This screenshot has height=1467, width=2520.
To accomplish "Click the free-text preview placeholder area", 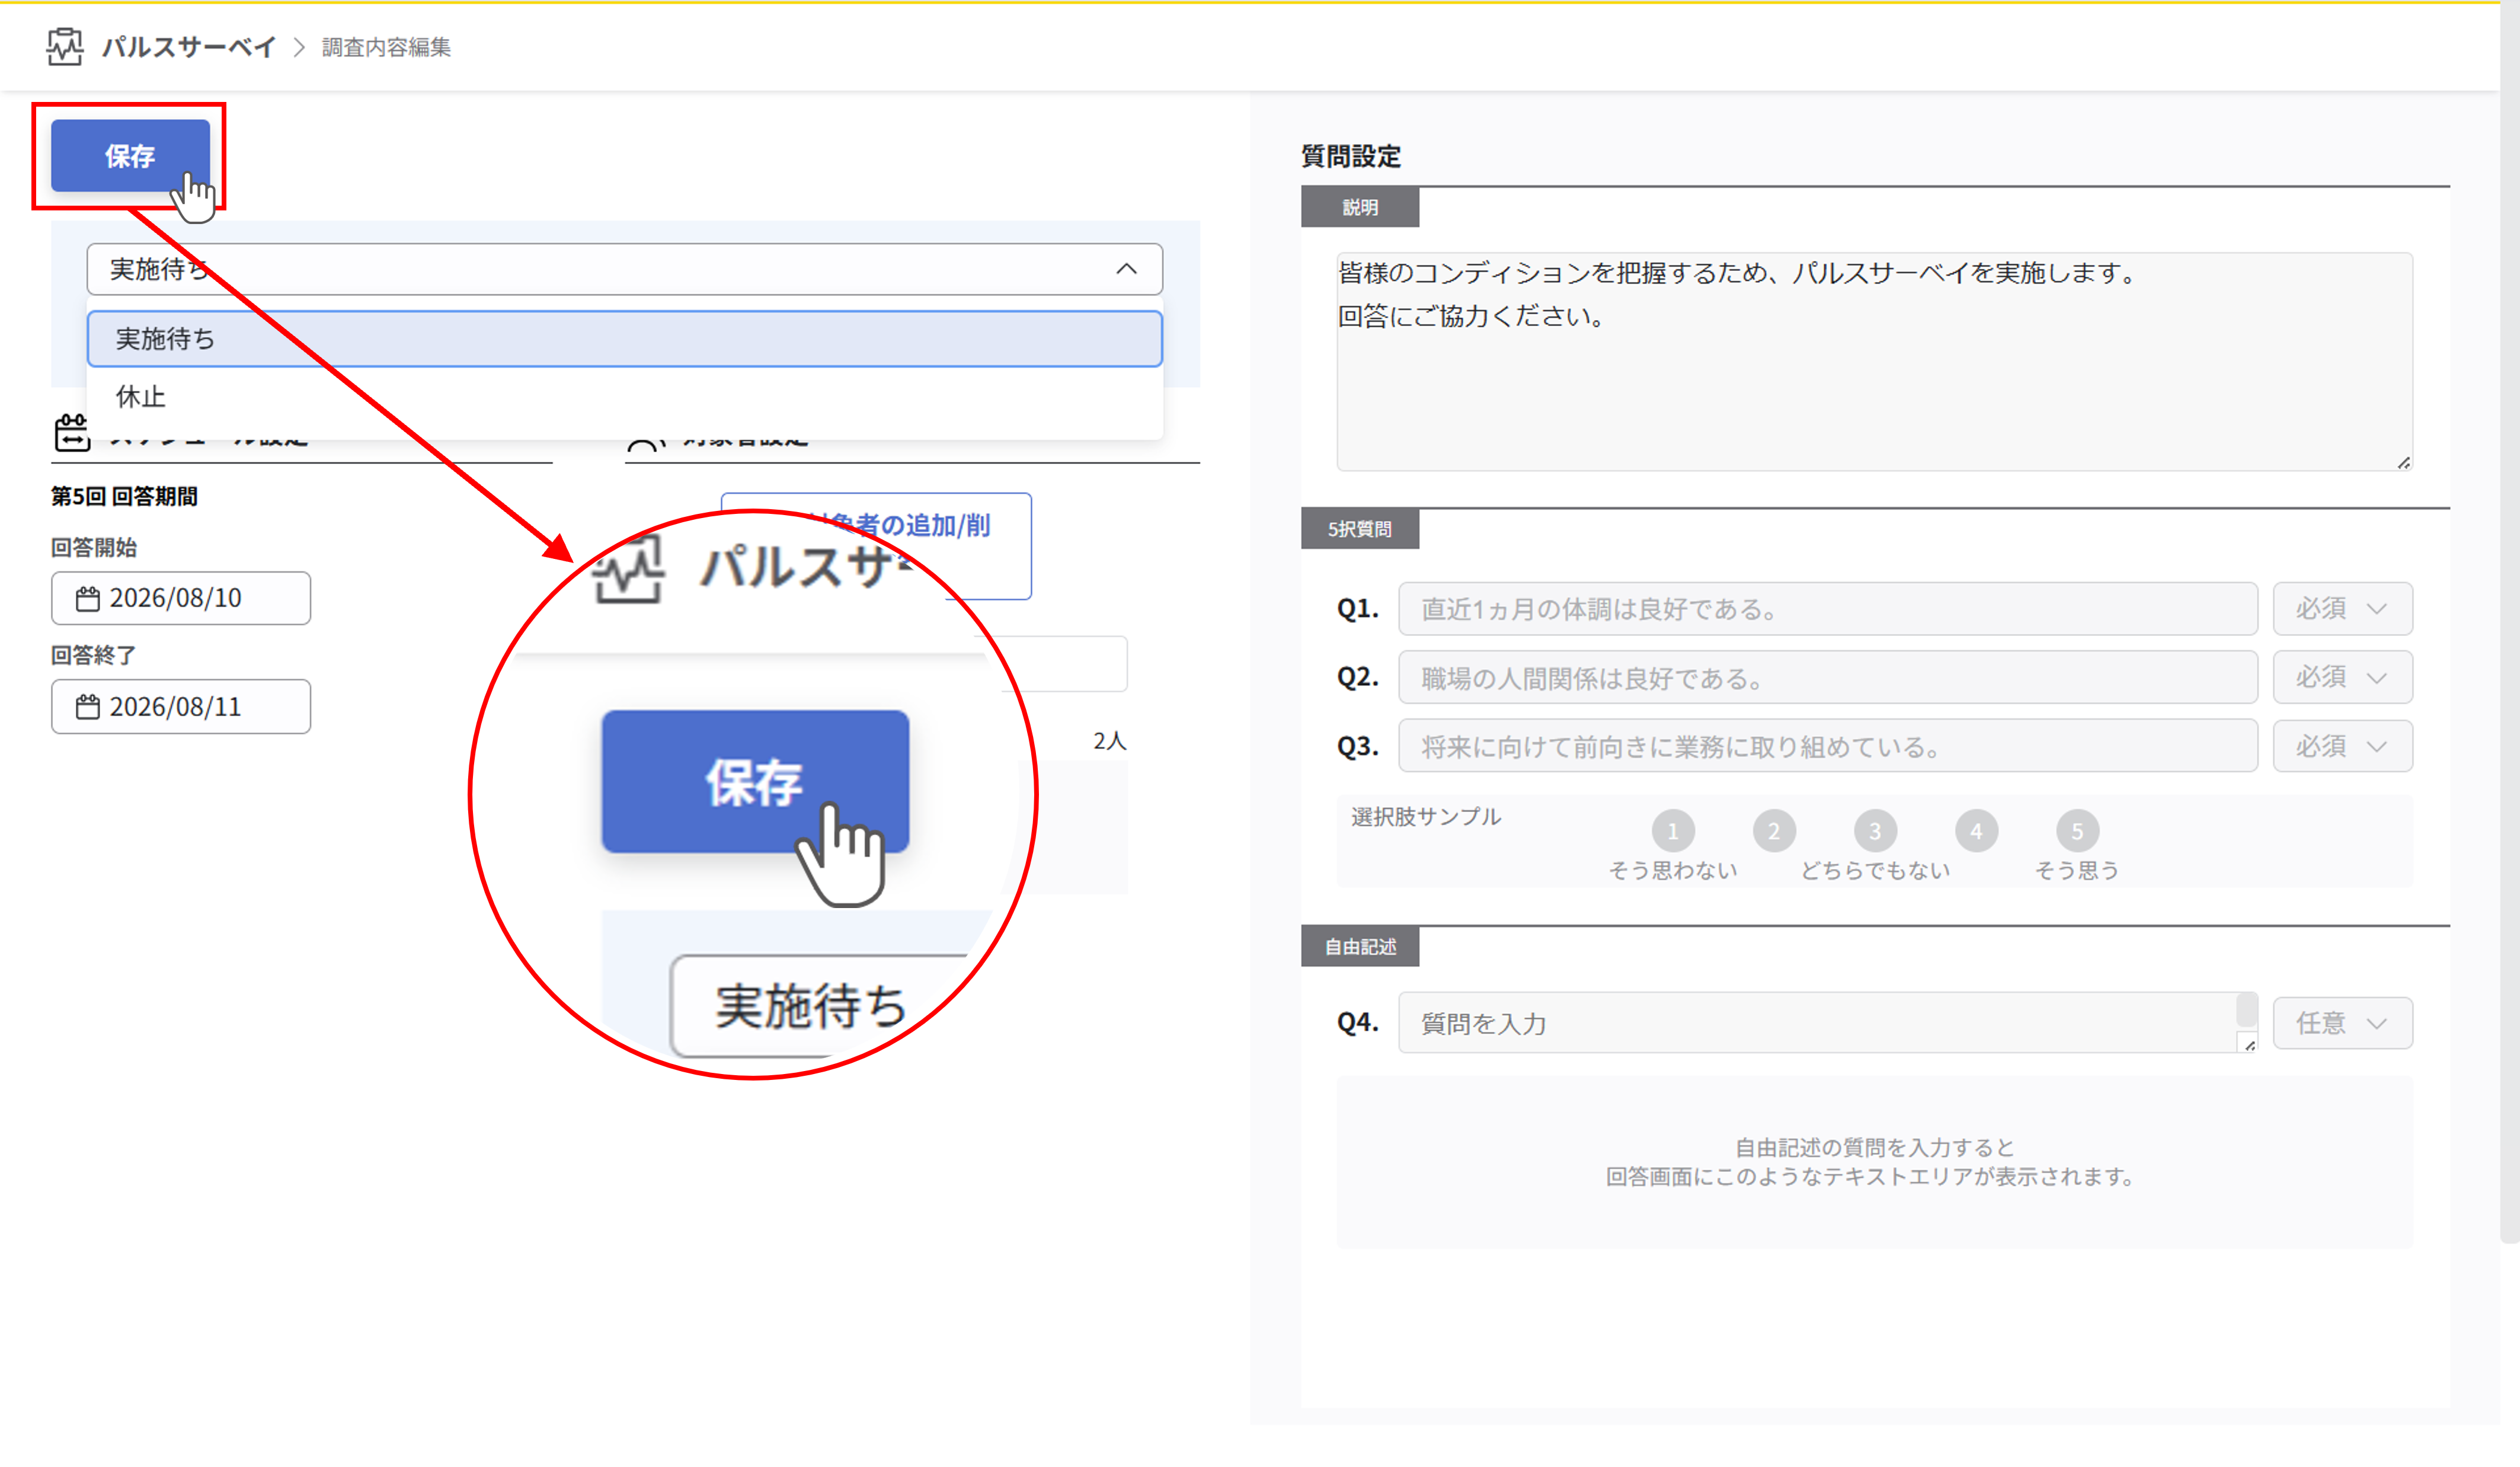I will [1874, 1162].
